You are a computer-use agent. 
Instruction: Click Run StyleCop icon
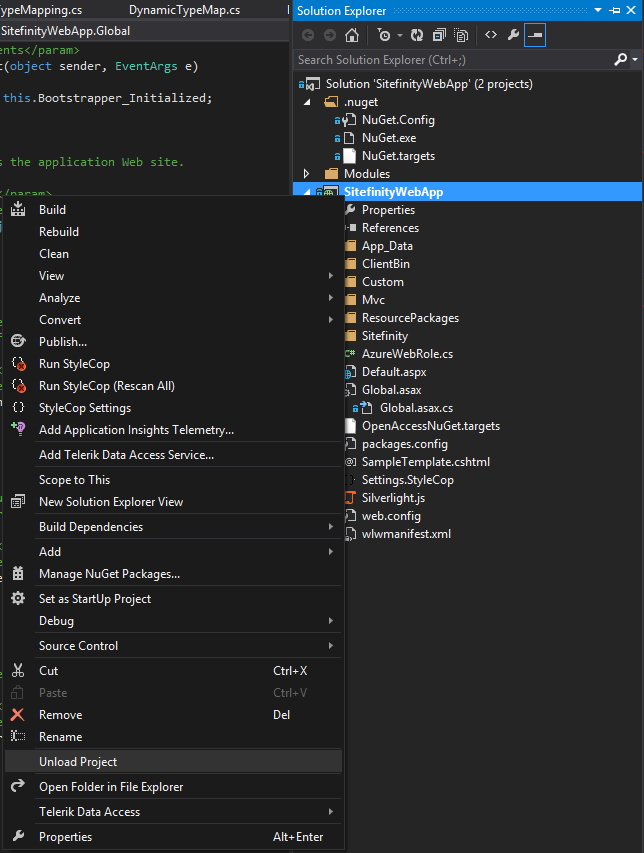pos(18,364)
